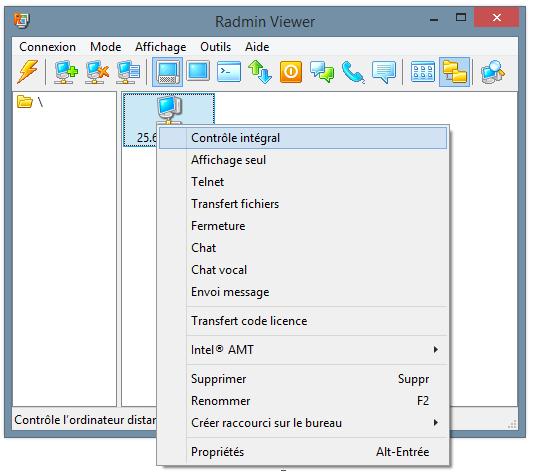The height and width of the screenshot is (471, 538).
Task: Select Telnet mode toolbar icon
Action: tap(229, 72)
